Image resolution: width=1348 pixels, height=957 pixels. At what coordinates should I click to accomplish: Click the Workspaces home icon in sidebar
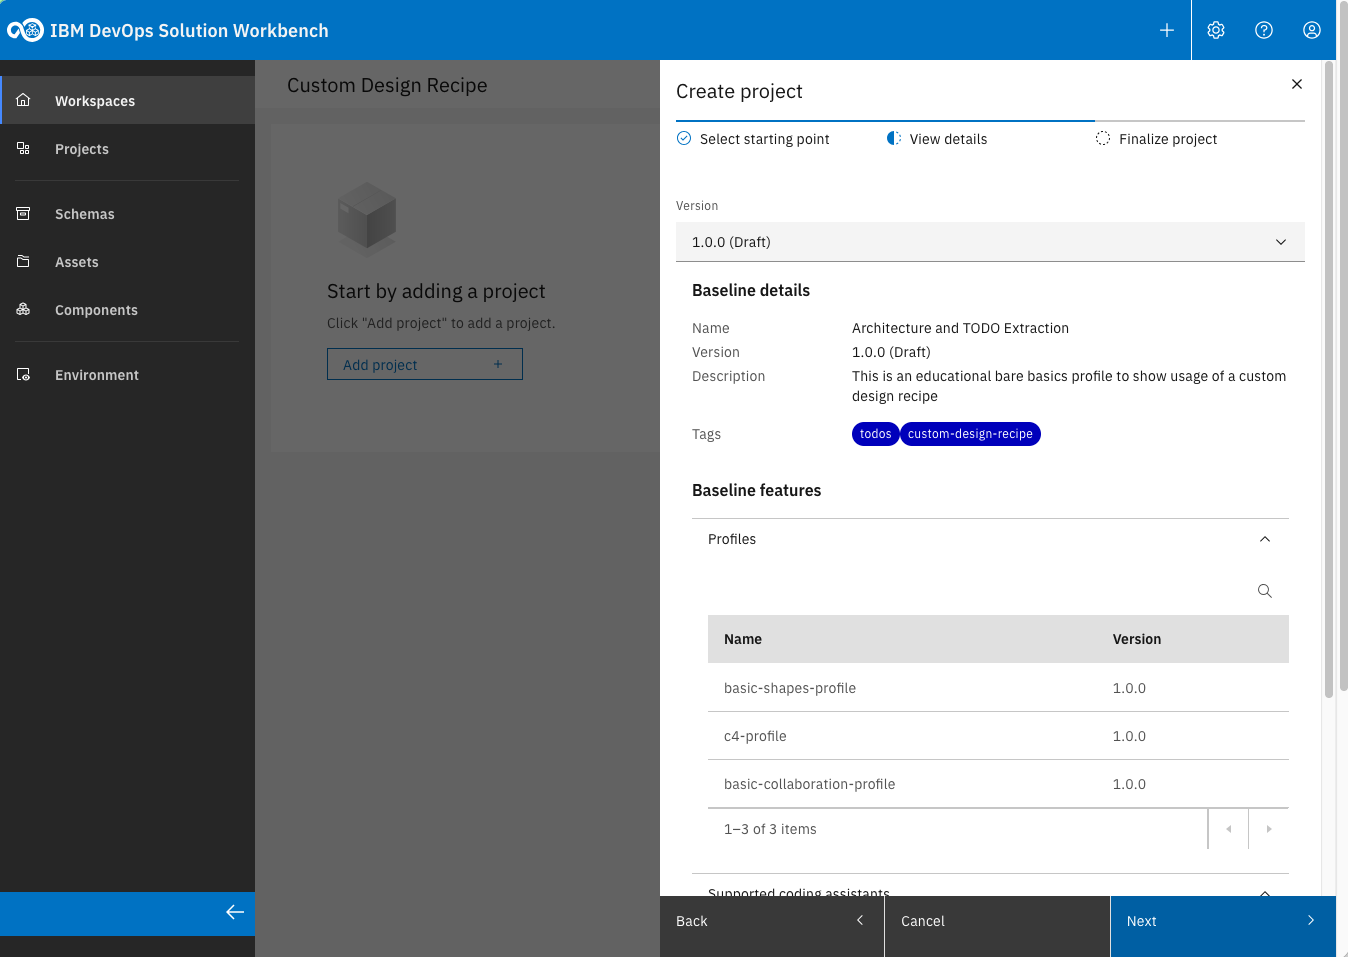(x=23, y=100)
